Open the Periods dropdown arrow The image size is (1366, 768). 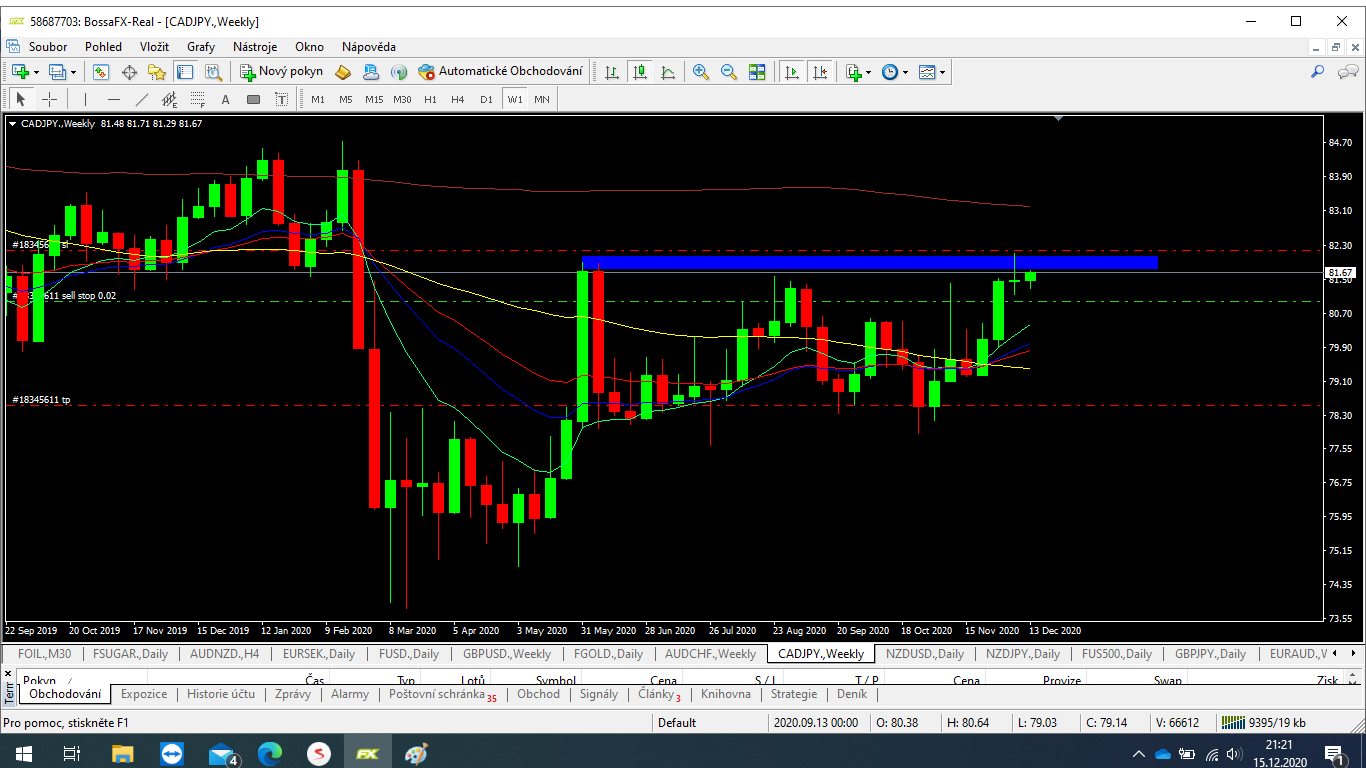906,72
